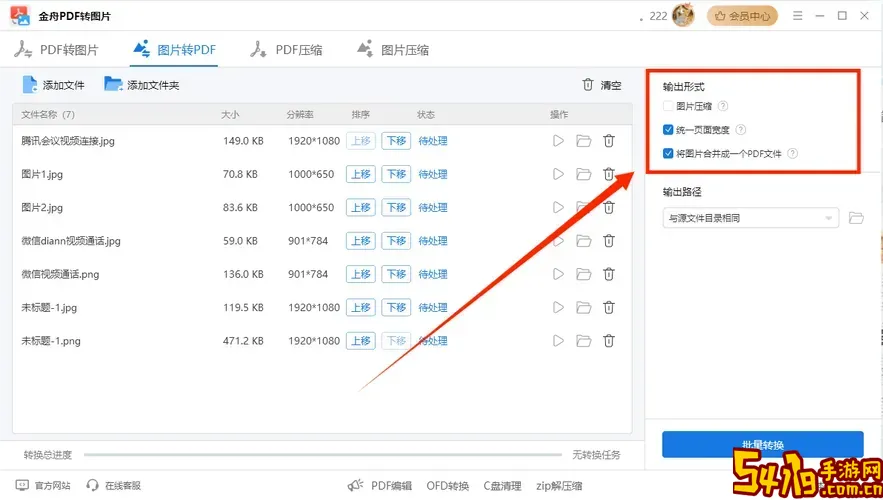Preview 未标题-1.jpg with the play icon
Screen dimensions: 883x500
pos(558,307)
